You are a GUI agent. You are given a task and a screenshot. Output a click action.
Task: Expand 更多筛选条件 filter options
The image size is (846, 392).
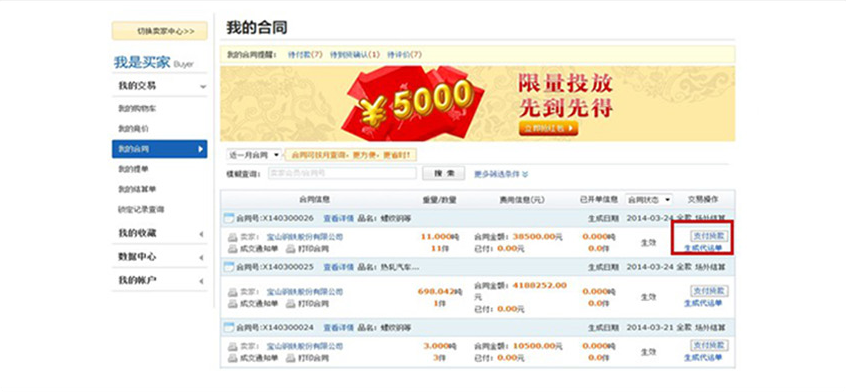501,174
